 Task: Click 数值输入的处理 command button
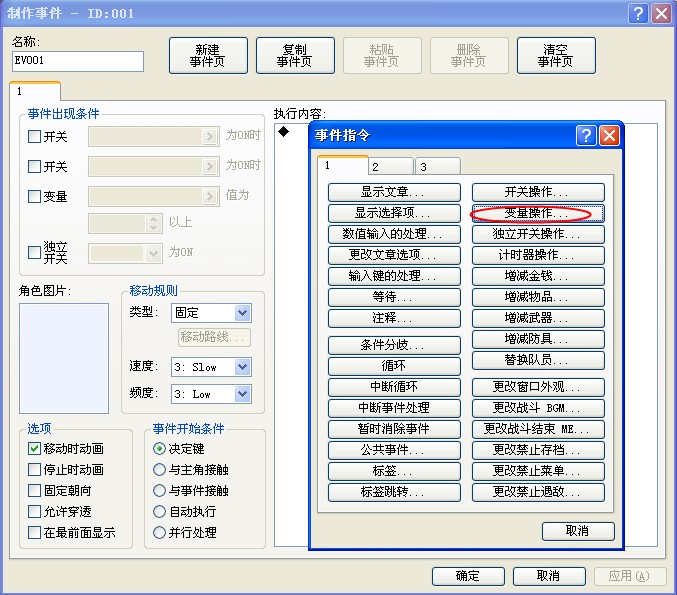(394, 234)
